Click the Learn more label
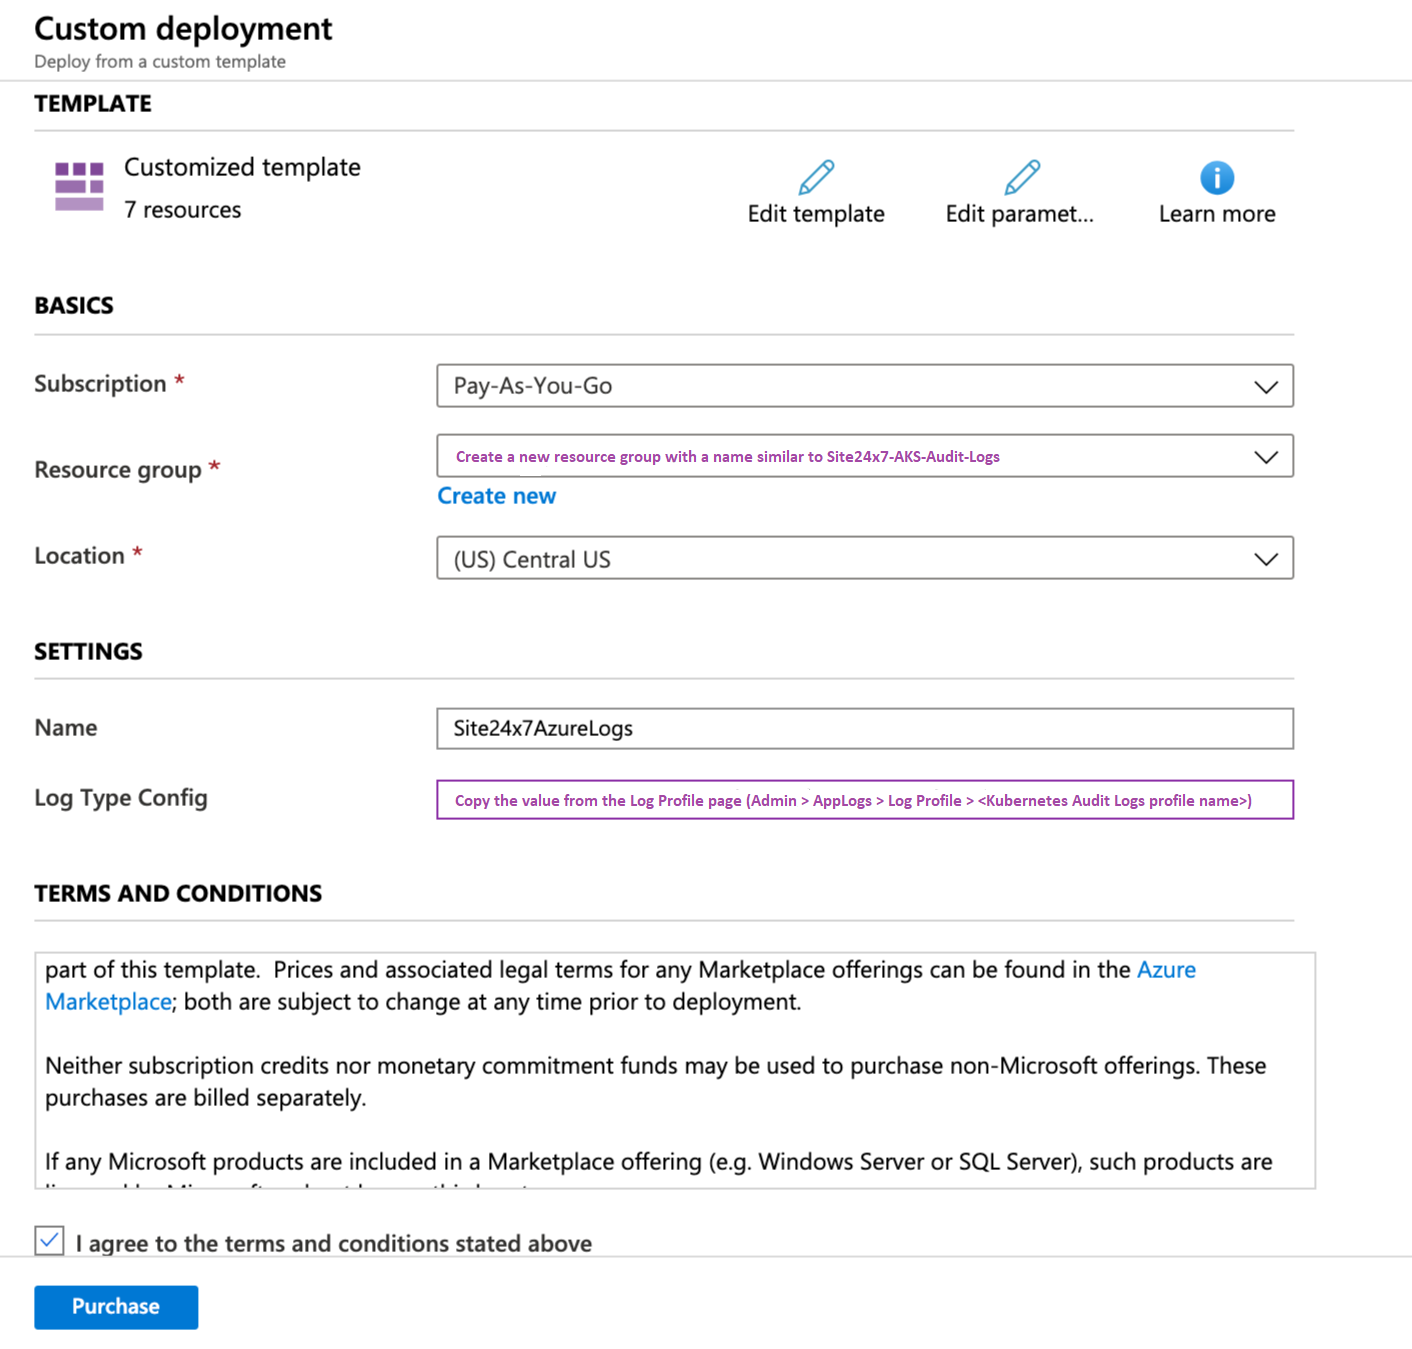Viewport: 1412px width, 1349px height. [x=1216, y=214]
